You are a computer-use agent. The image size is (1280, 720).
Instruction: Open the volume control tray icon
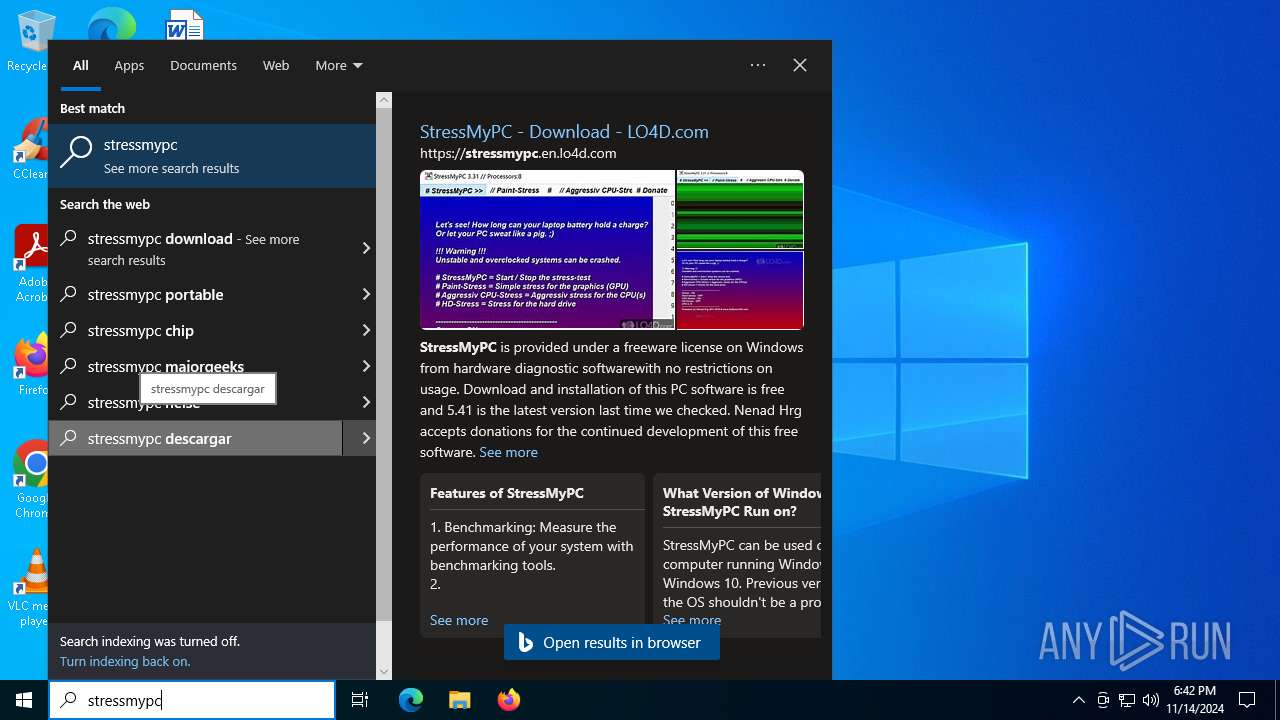(x=1151, y=700)
